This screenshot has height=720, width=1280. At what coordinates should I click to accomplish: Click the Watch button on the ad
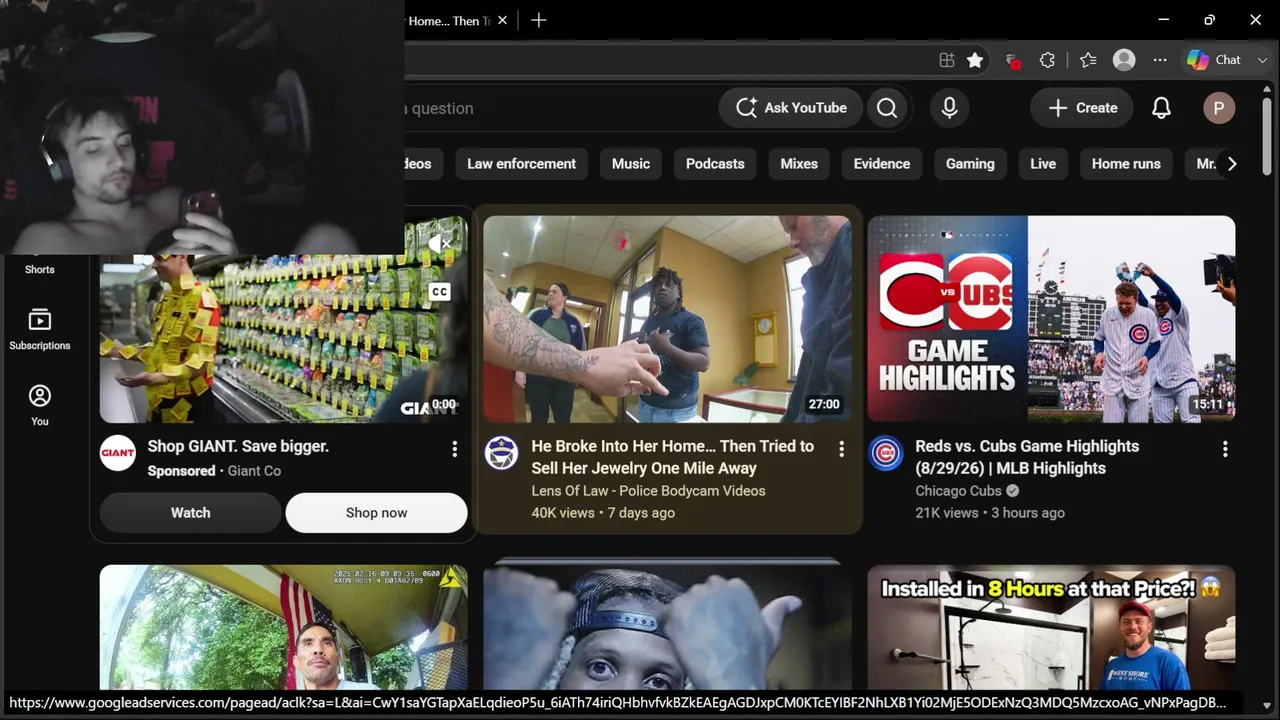coord(190,513)
